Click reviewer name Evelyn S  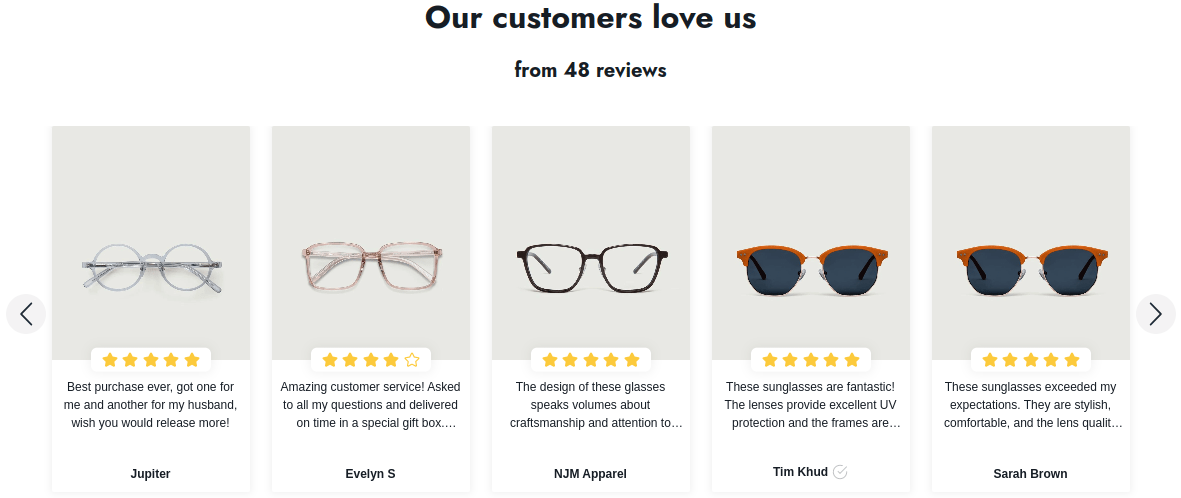(371, 474)
